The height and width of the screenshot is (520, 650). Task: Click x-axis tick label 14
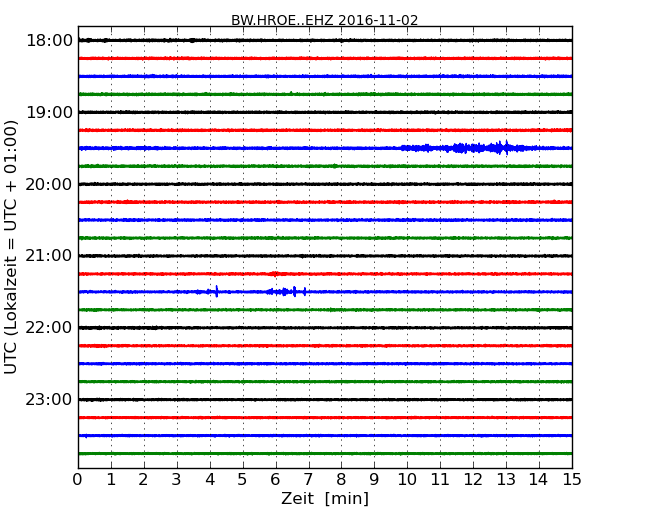(x=539, y=479)
